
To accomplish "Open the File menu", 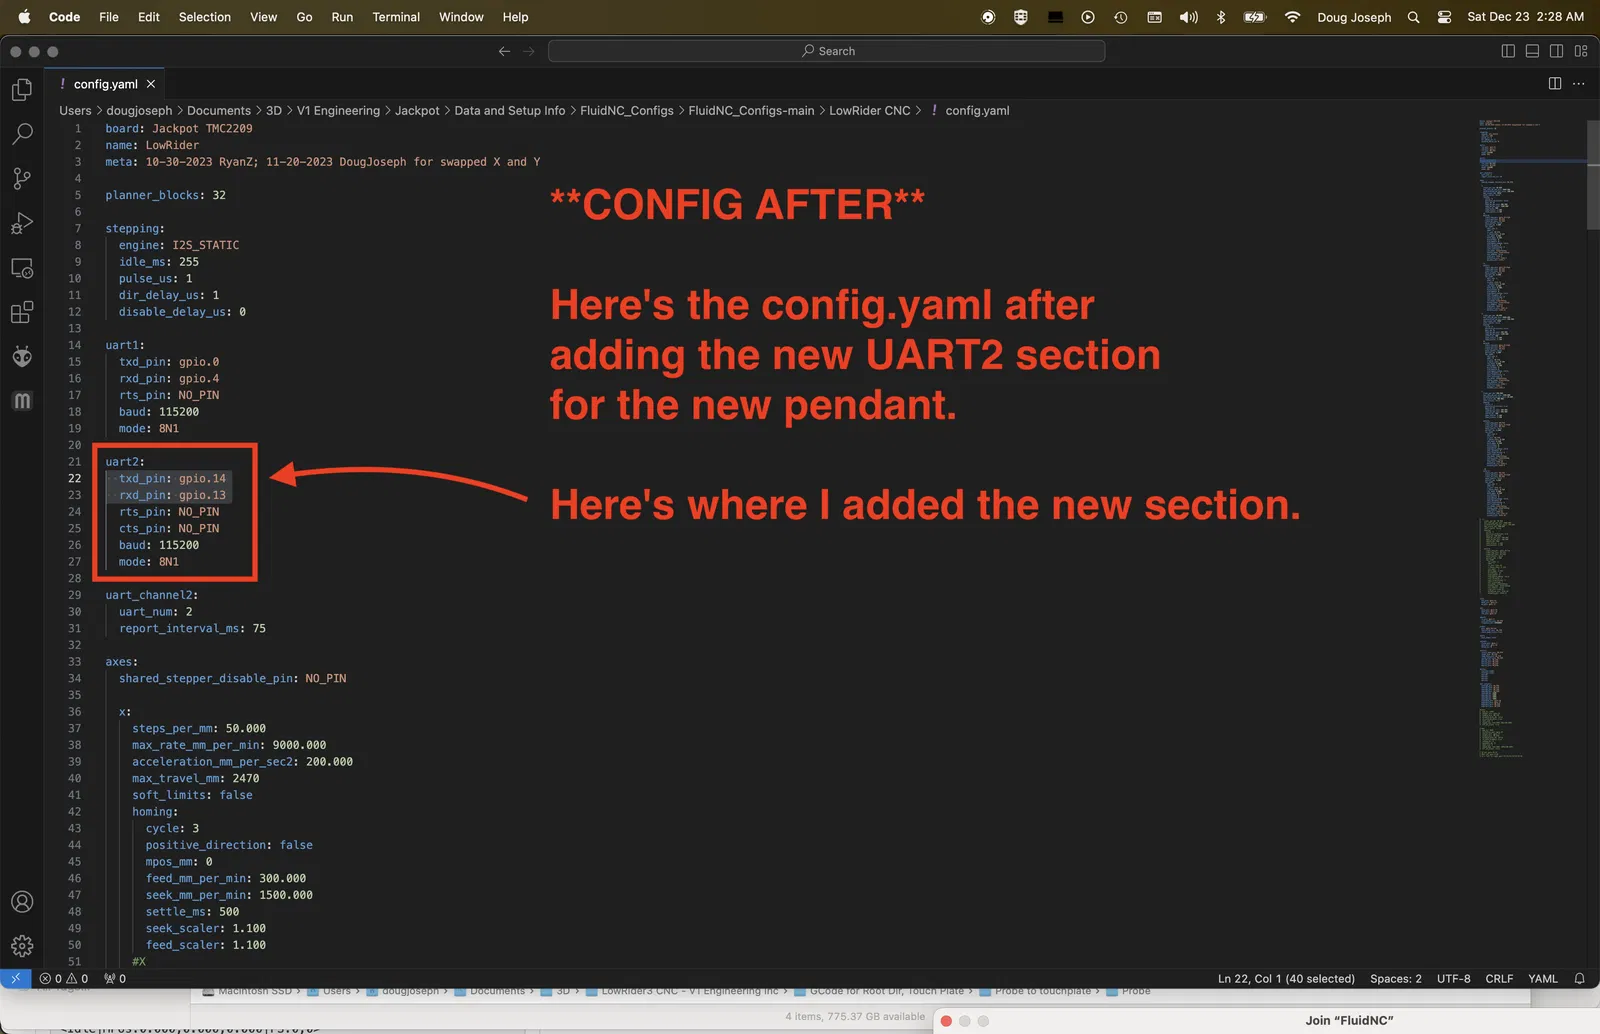I will tap(109, 17).
